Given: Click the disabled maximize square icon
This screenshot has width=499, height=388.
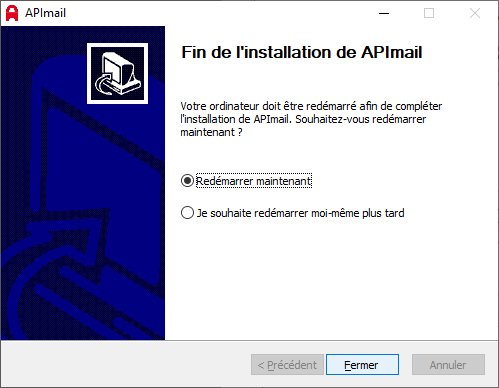Looking at the screenshot, I should point(429,13).
